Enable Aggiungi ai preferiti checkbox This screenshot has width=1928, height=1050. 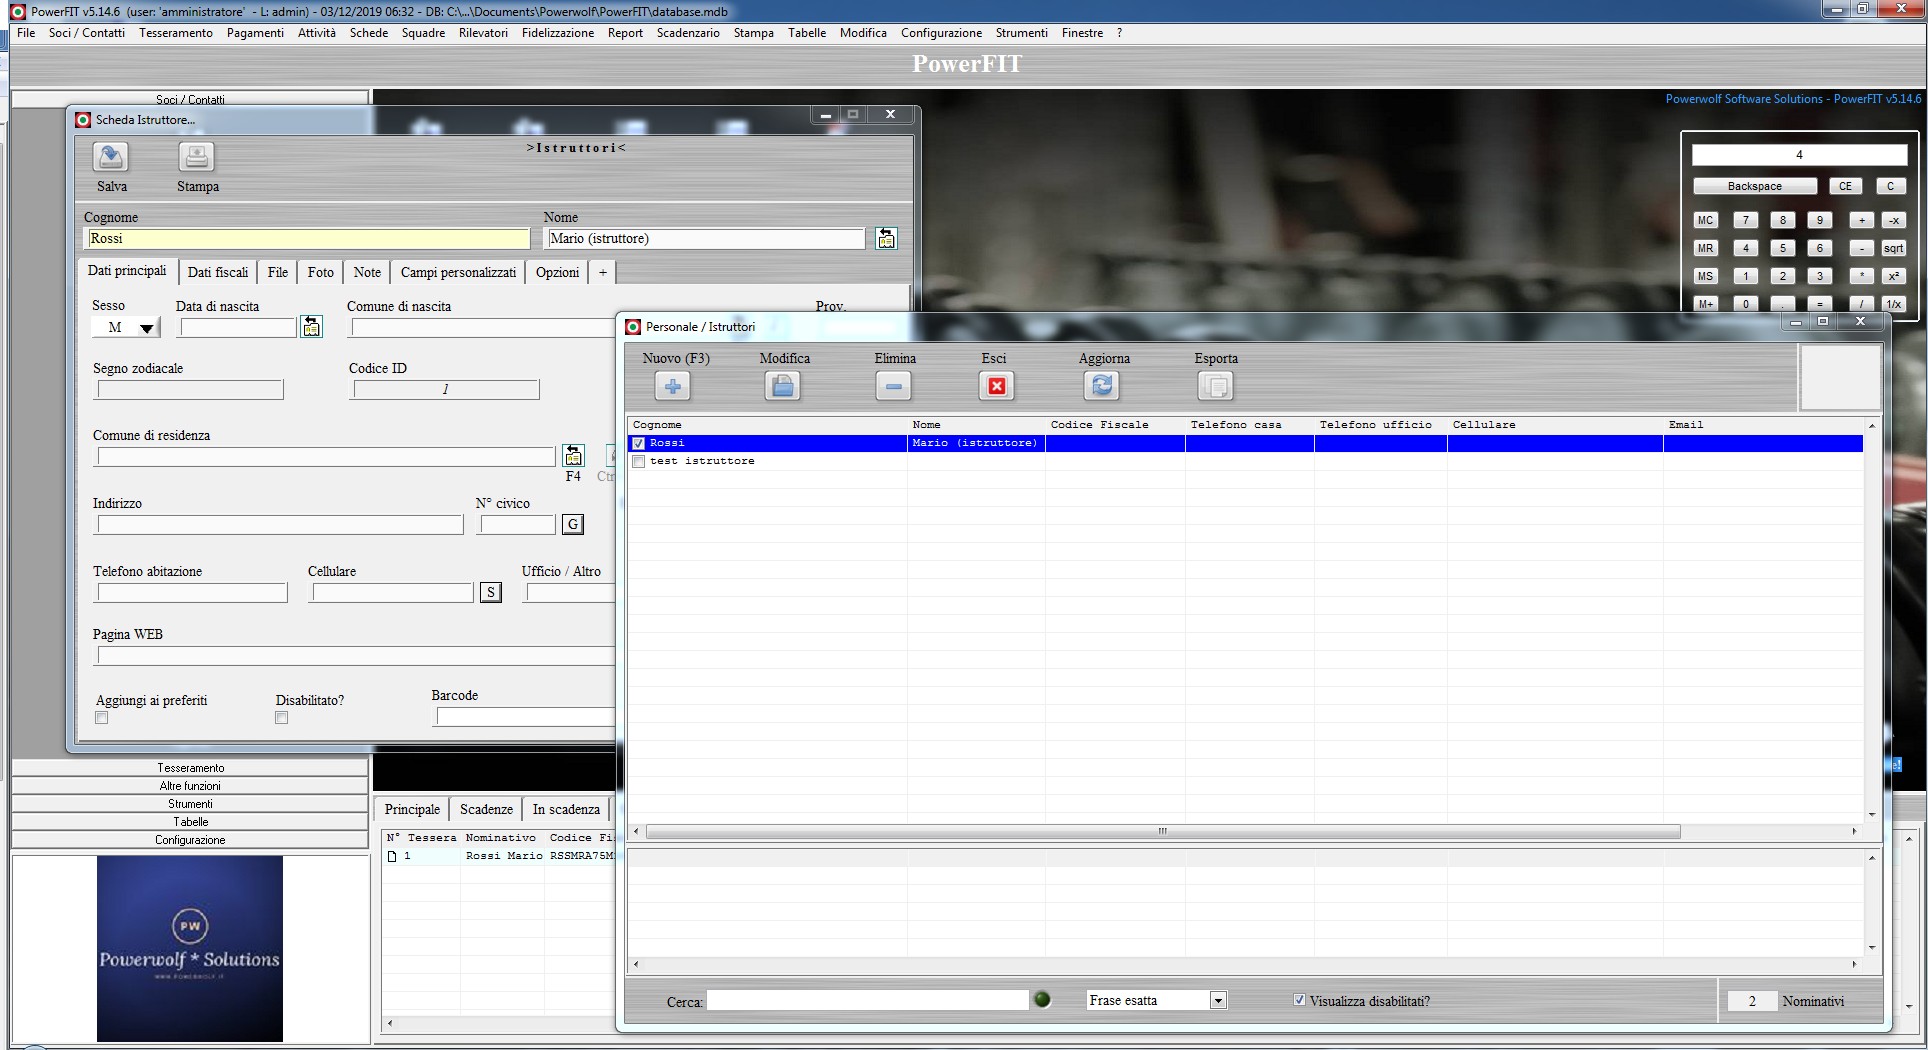click(101, 718)
